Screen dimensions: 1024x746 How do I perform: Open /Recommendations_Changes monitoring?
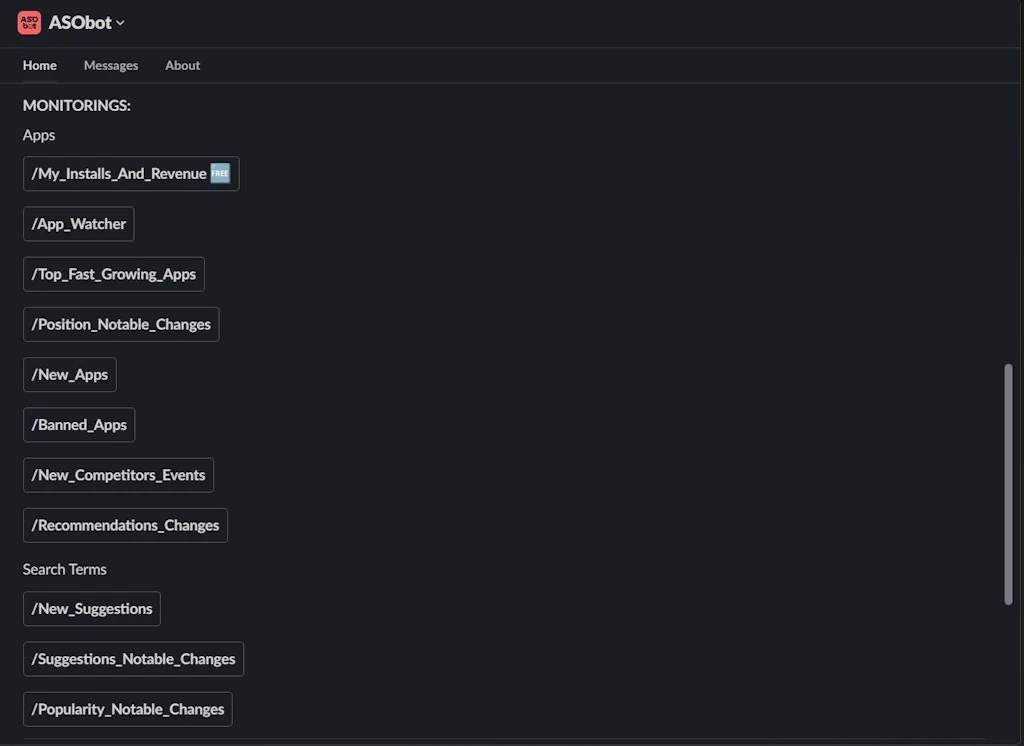pyautogui.click(x=125, y=524)
